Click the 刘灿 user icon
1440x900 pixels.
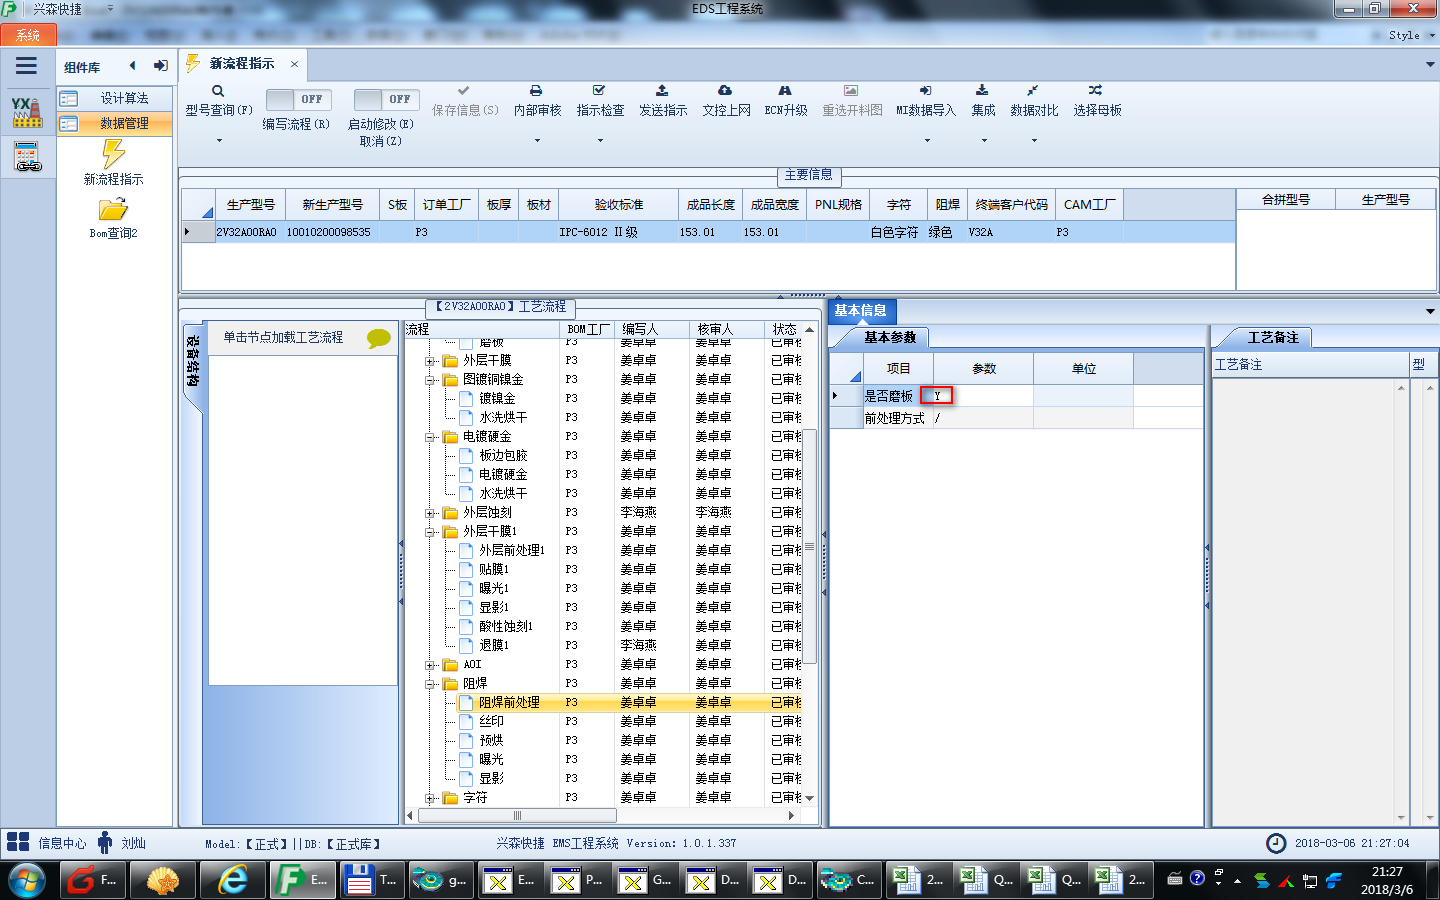[x=105, y=842]
